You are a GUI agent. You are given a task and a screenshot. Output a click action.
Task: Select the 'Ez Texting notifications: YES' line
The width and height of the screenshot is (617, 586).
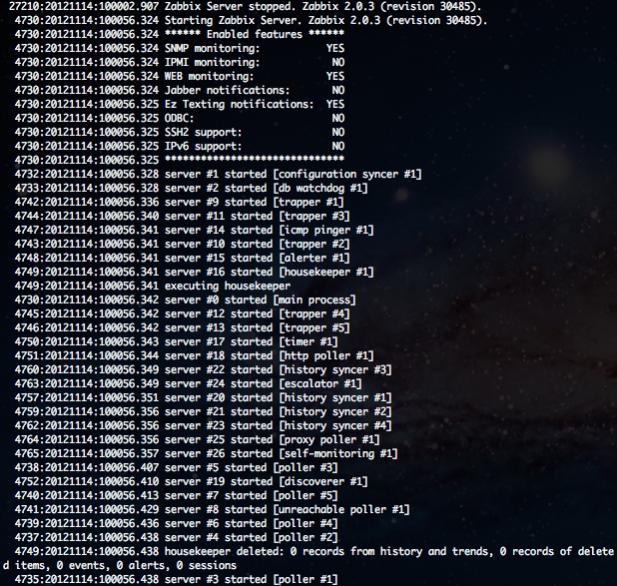[x=179, y=104]
